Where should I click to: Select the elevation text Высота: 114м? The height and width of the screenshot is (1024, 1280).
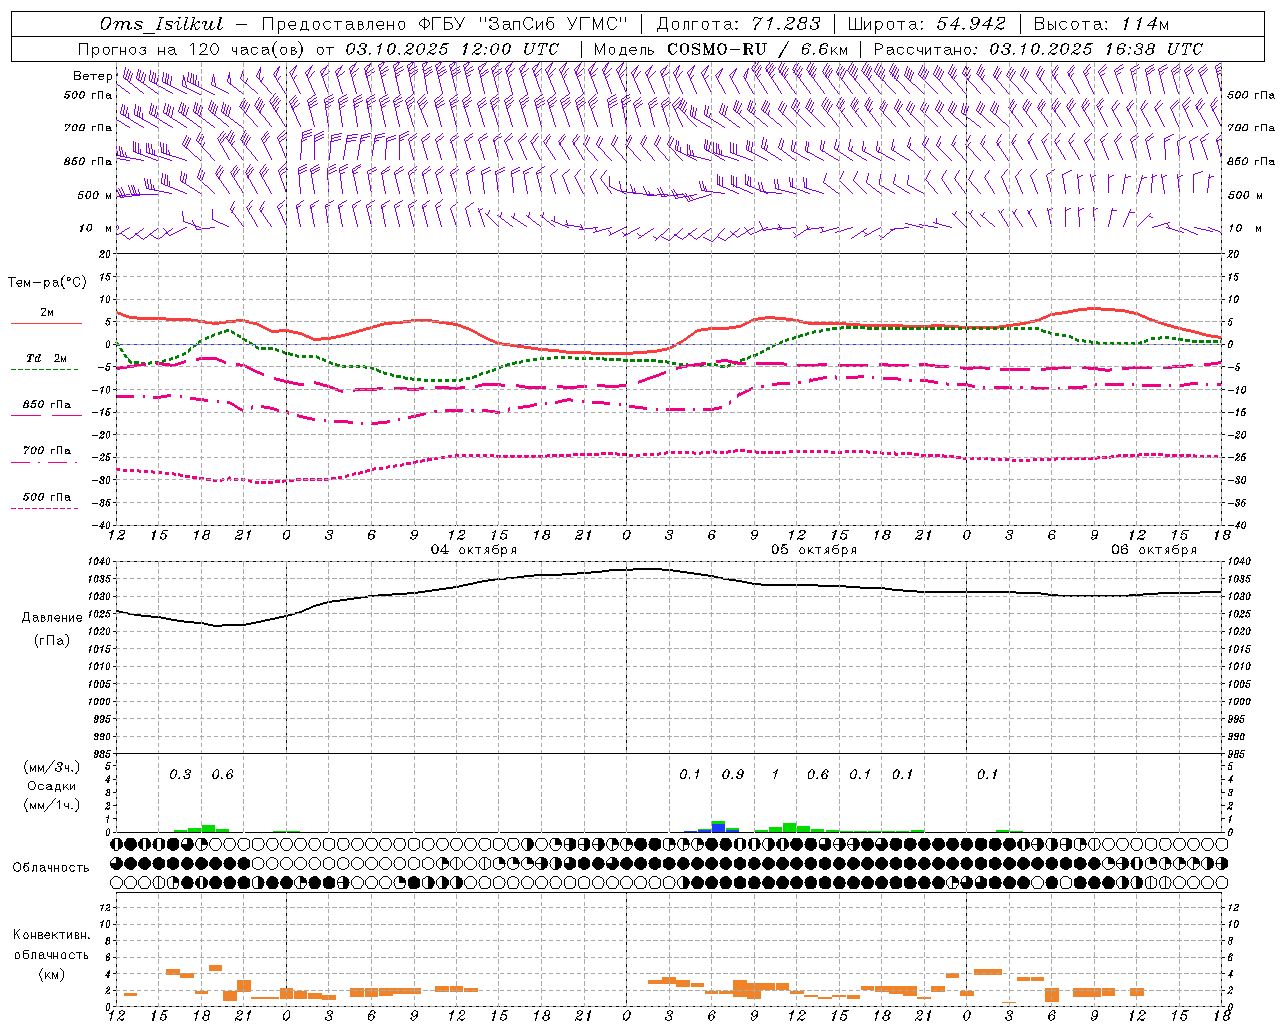(x=1101, y=24)
